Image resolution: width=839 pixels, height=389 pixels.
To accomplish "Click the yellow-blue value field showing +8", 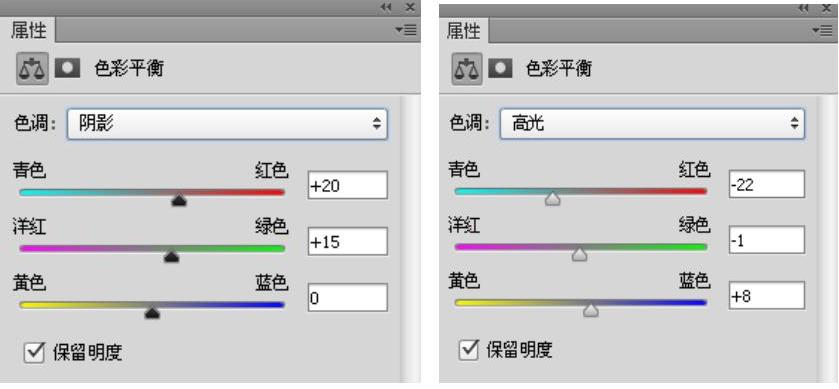I will click(767, 295).
